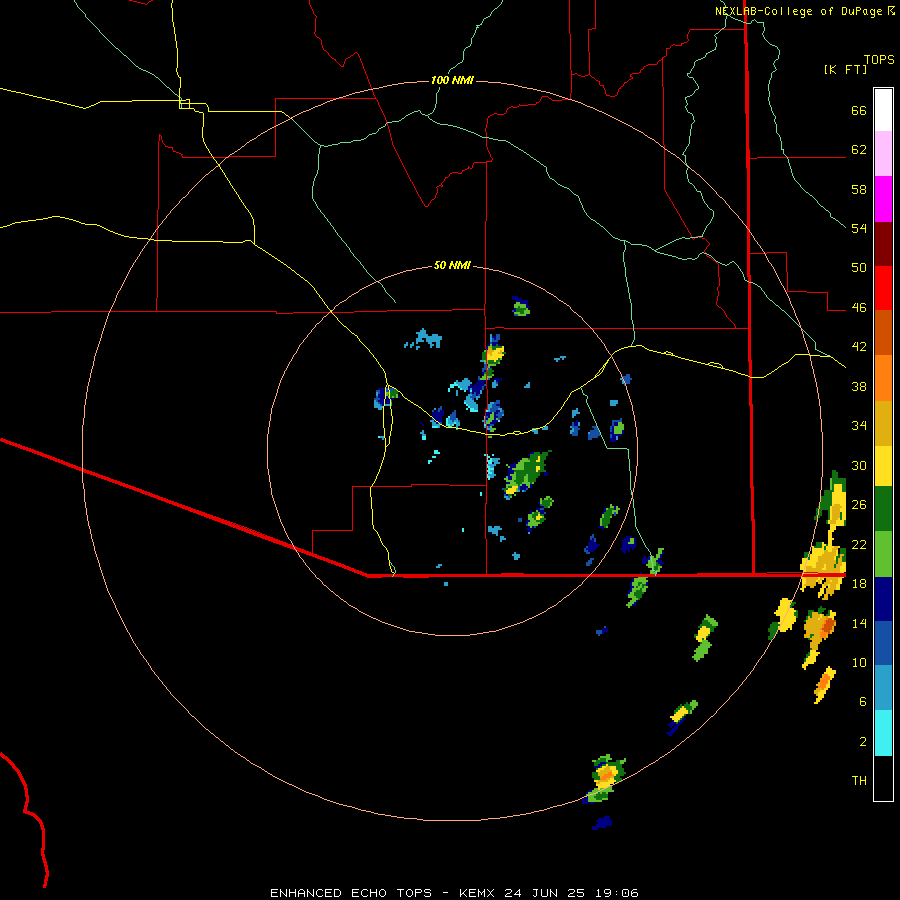Click the bright red legend swatch

883,288
